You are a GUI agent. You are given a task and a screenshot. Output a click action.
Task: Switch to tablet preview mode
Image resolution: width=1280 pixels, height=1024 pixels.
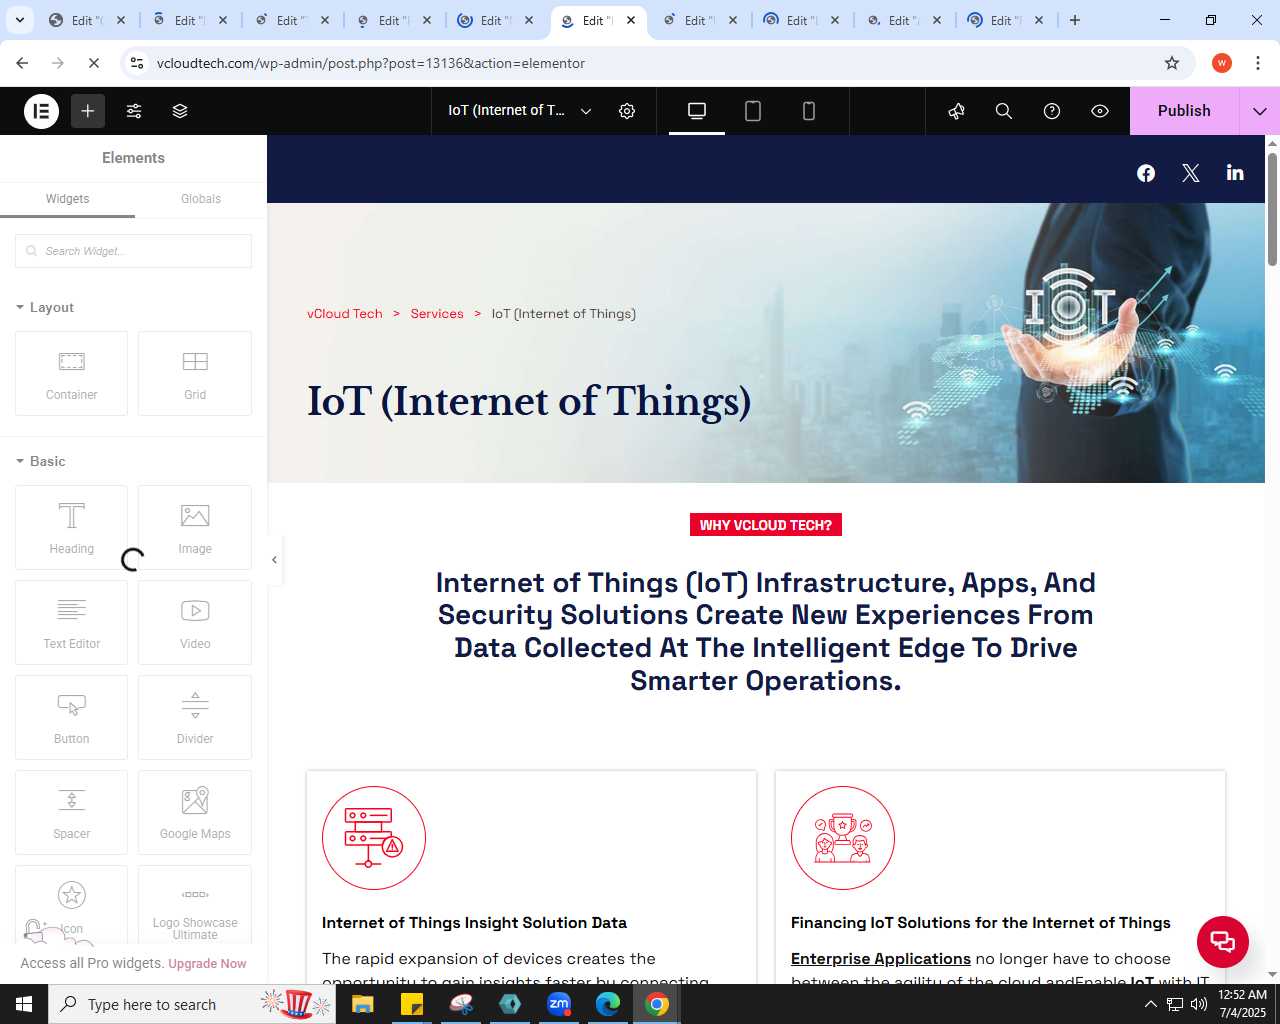[753, 111]
